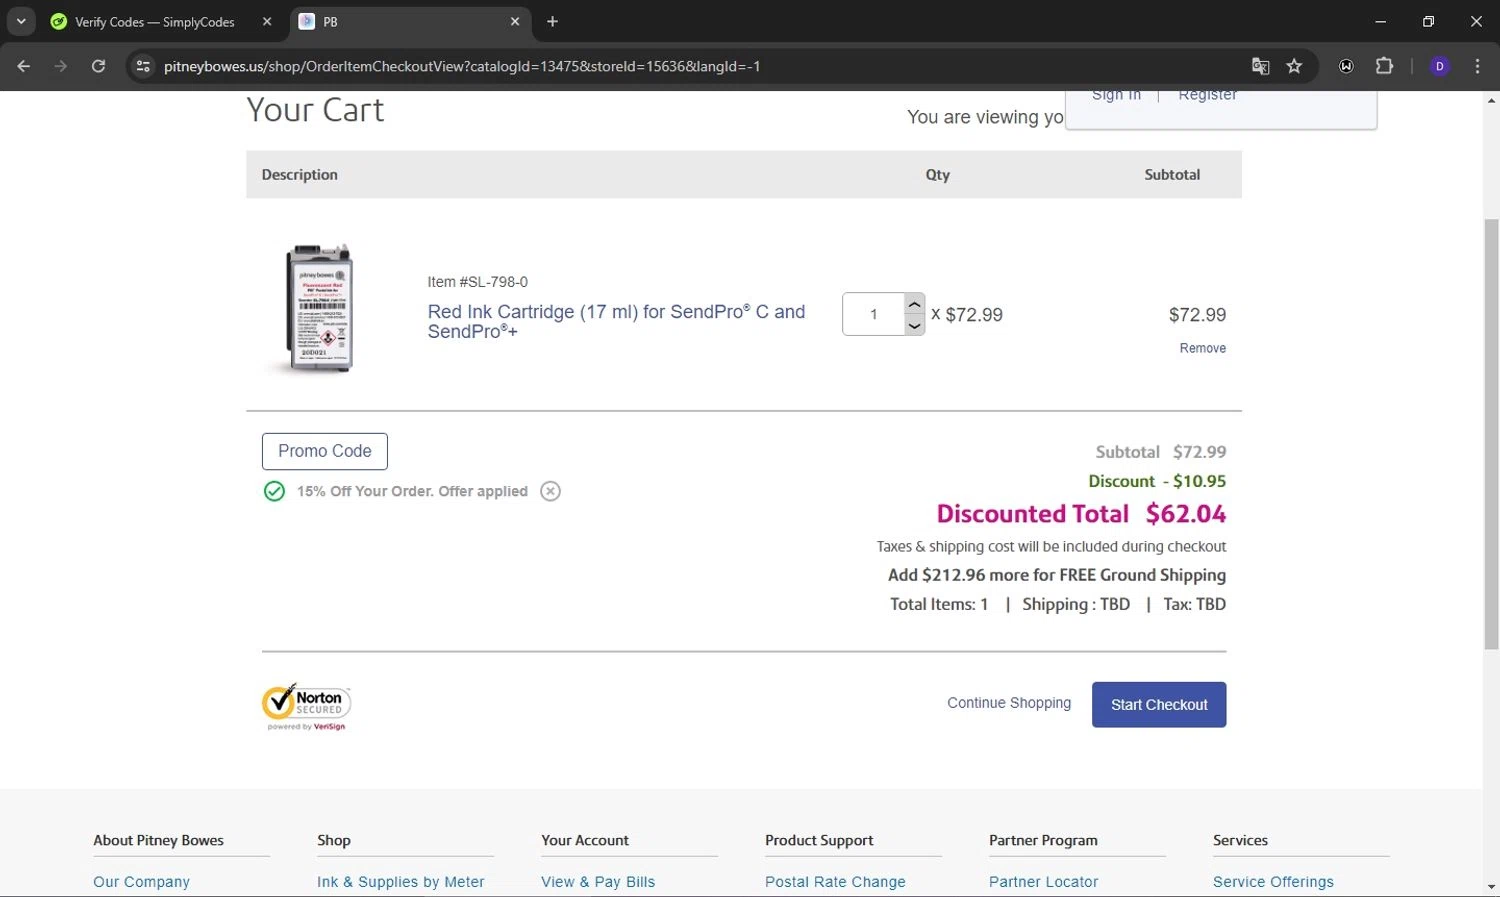Viewport: 1500px width, 897px height.
Task: Click the quantity input field
Action: click(873, 314)
